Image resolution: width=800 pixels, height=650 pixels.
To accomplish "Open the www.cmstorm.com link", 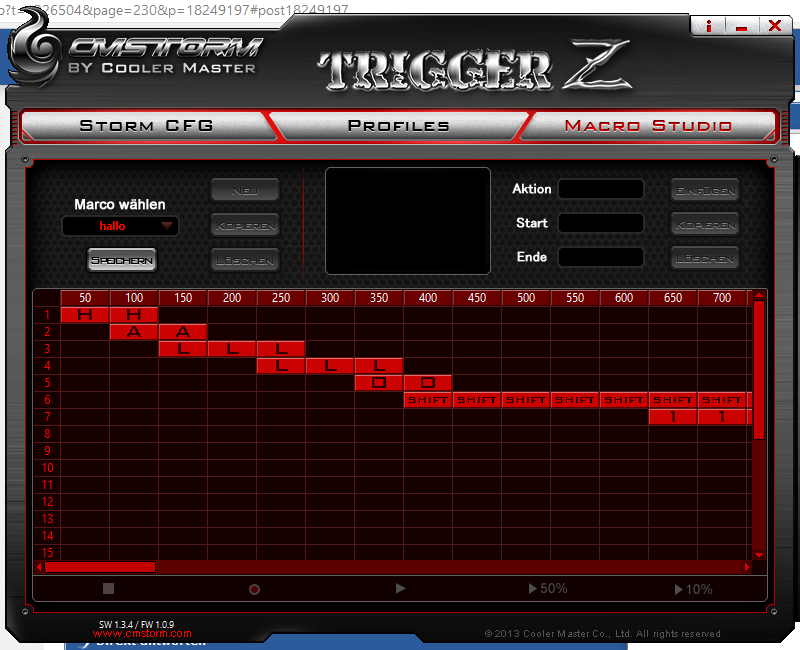I will (x=142, y=634).
